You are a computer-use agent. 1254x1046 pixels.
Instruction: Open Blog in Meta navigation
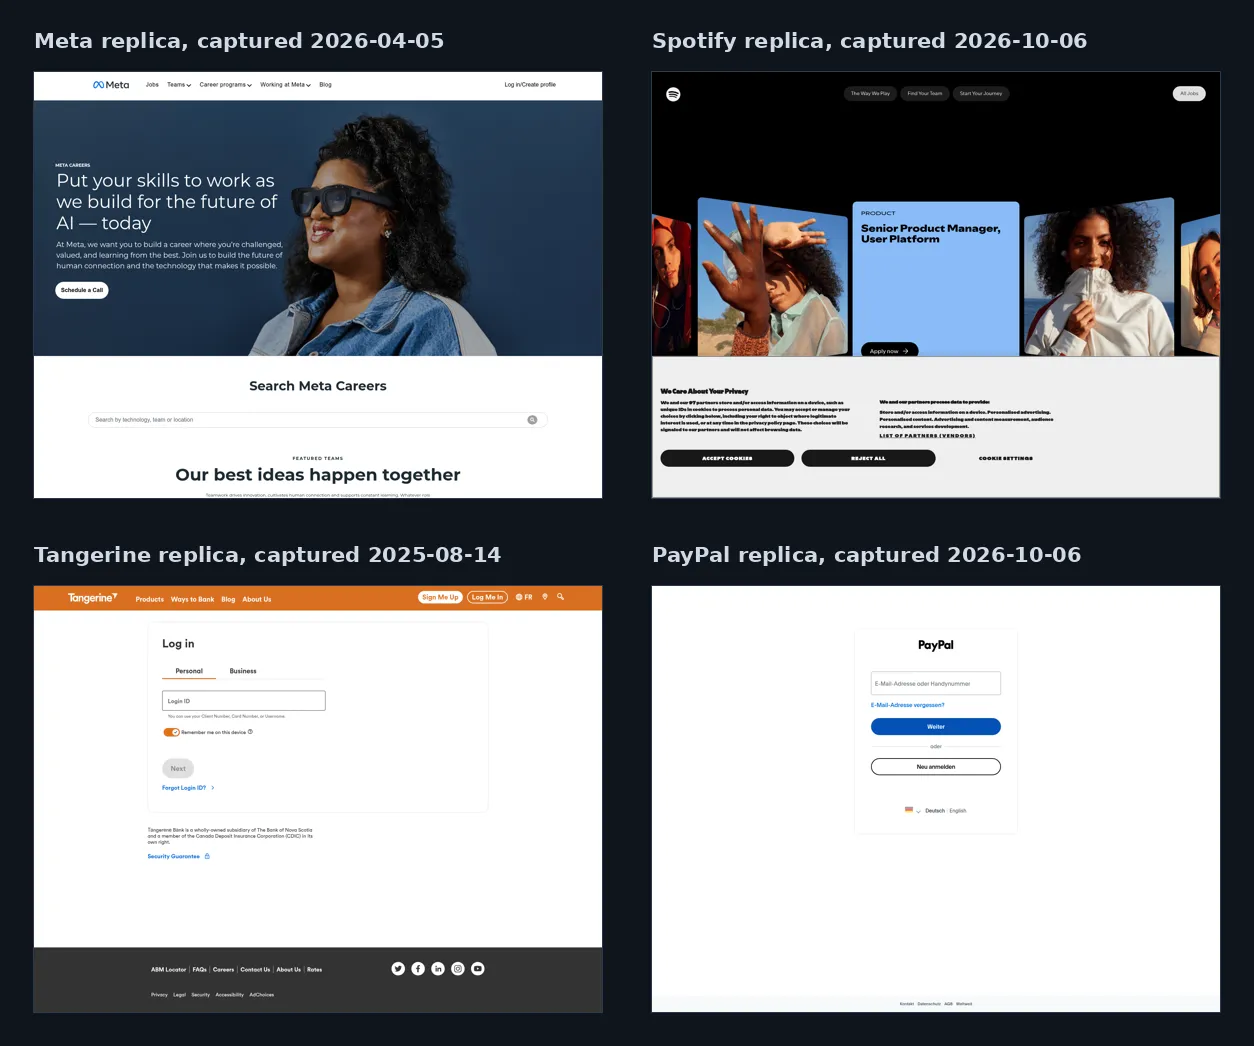tap(325, 85)
